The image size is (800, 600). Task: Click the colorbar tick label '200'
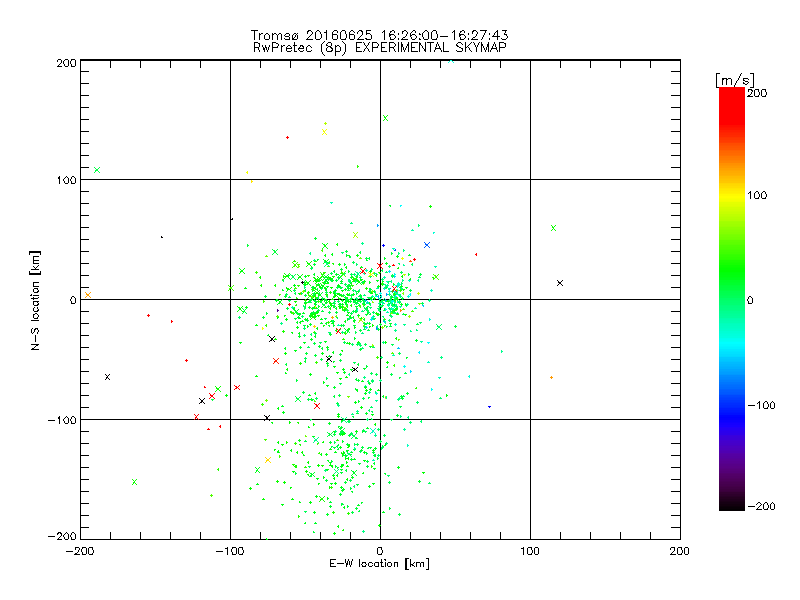[757, 93]
